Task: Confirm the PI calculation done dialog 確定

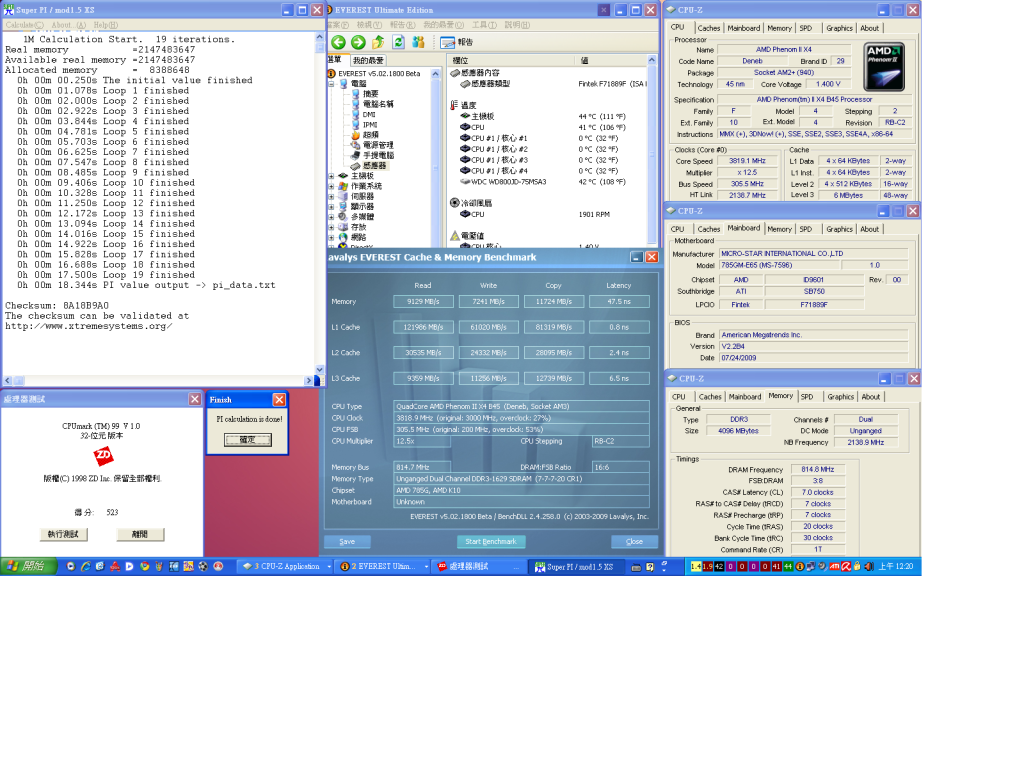Action: [x=248, y=440]
